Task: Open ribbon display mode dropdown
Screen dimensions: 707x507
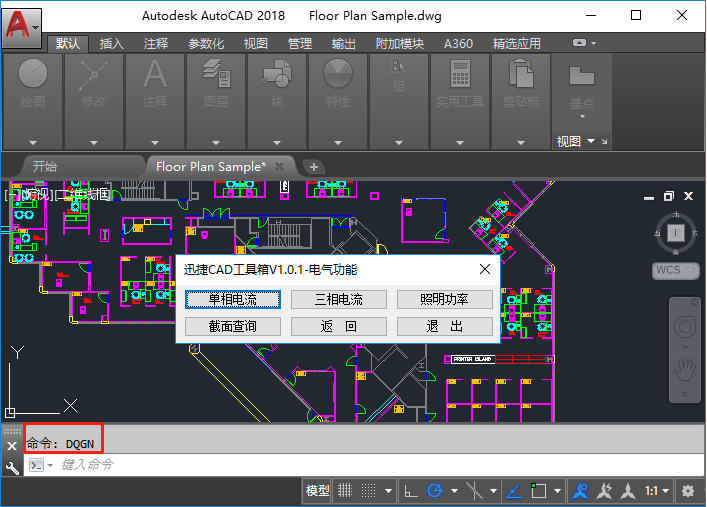Action: tap(593, 43)
